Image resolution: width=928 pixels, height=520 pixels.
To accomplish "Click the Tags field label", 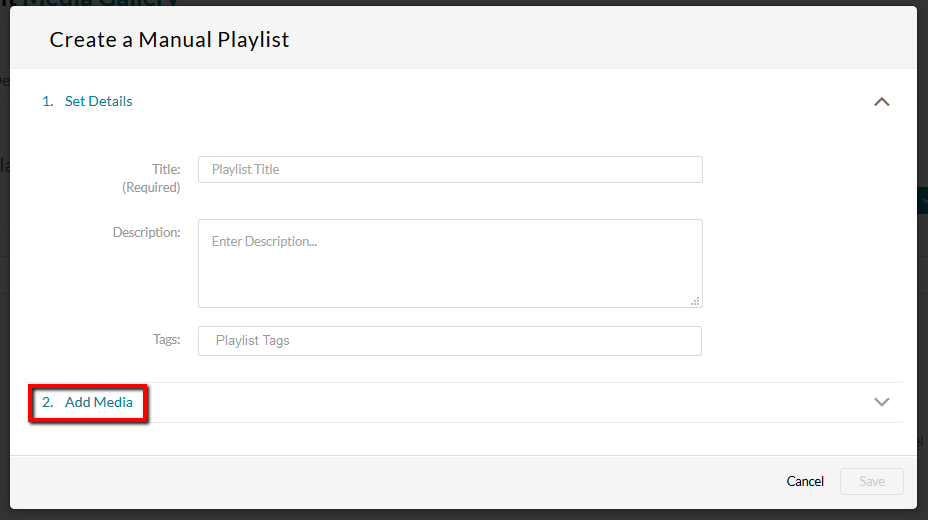I will click(166, 340).
